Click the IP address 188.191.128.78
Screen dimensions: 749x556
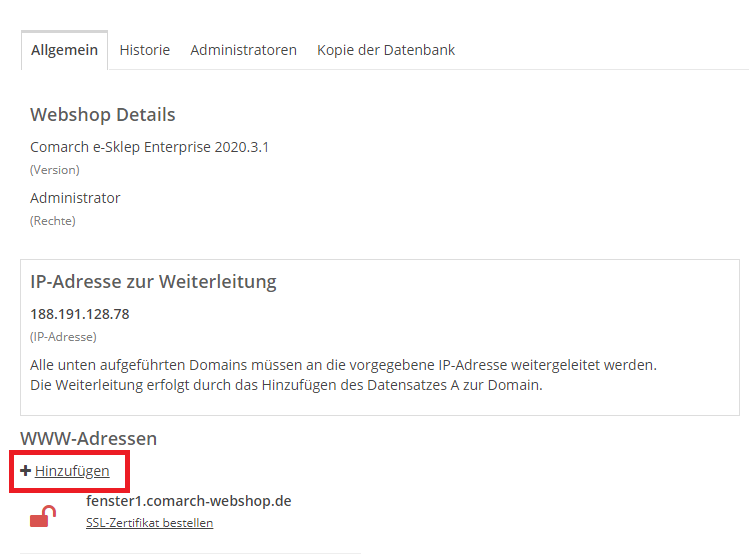80,314
